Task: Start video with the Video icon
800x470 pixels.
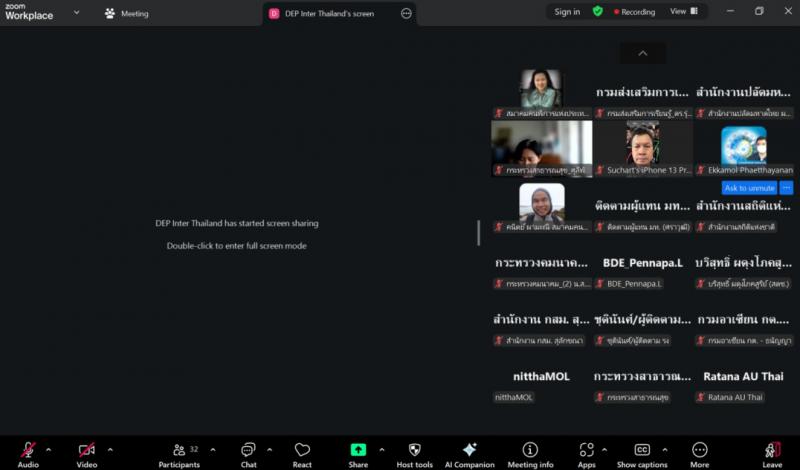Action: coord(86,450)
